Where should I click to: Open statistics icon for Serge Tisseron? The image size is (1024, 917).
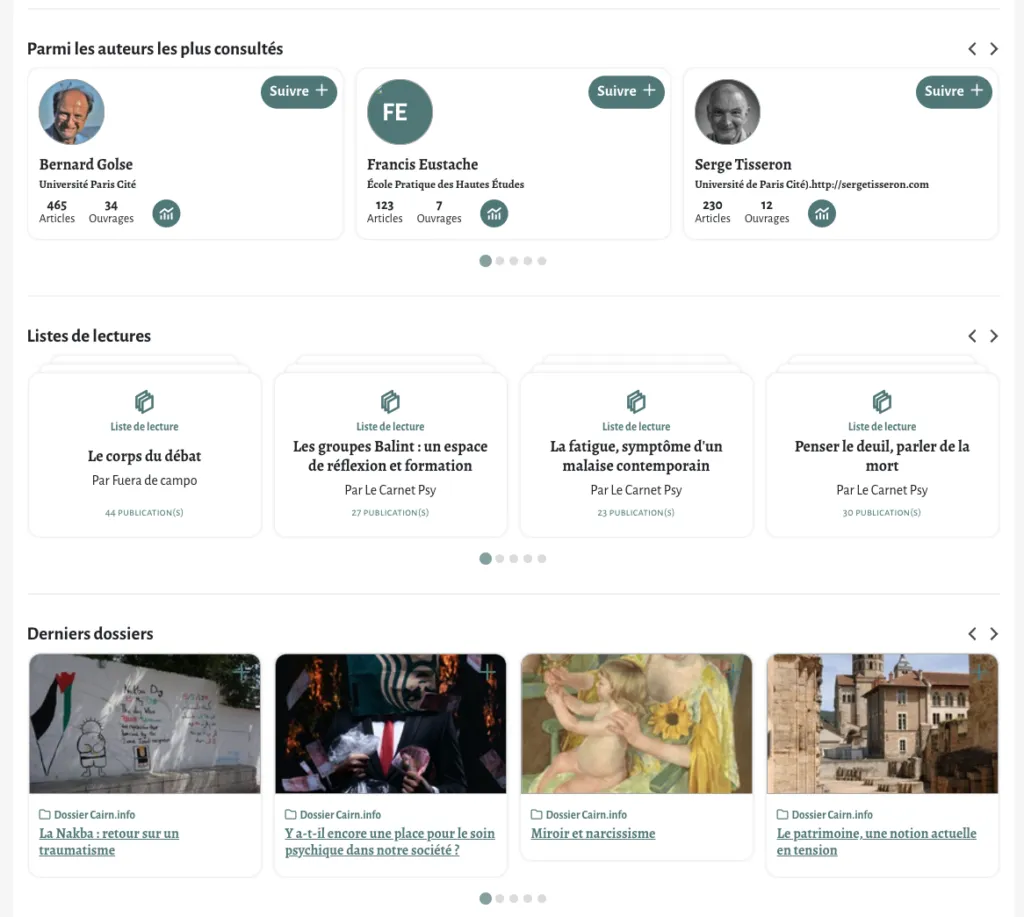coord(822,213)
